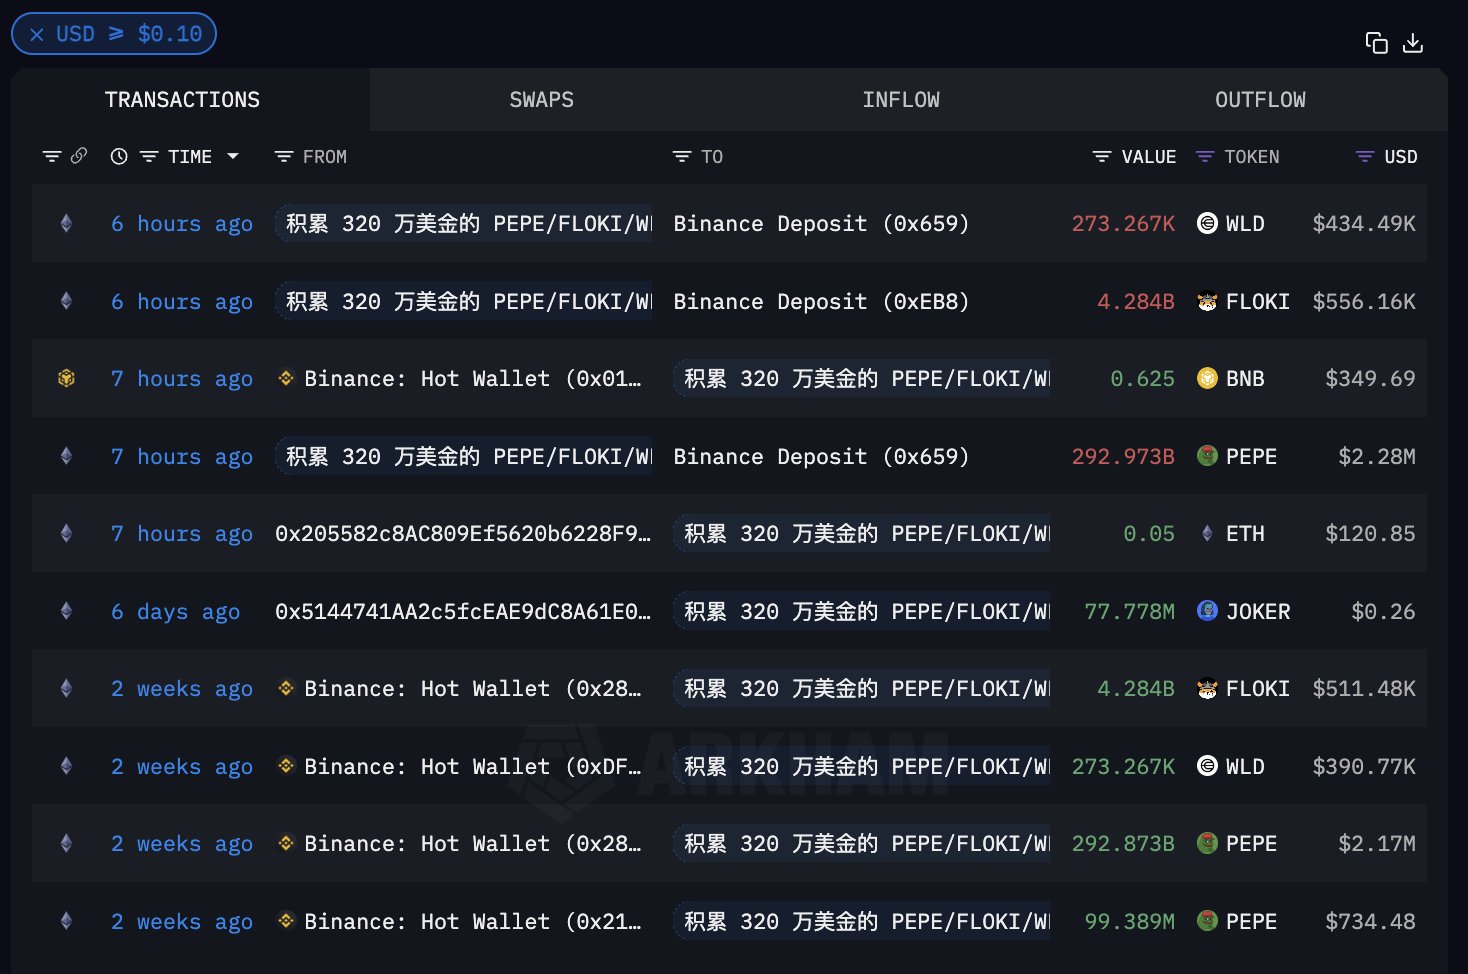
Task: Open Binance: Hot Wallet (0x21… sender
Action: 472,922
